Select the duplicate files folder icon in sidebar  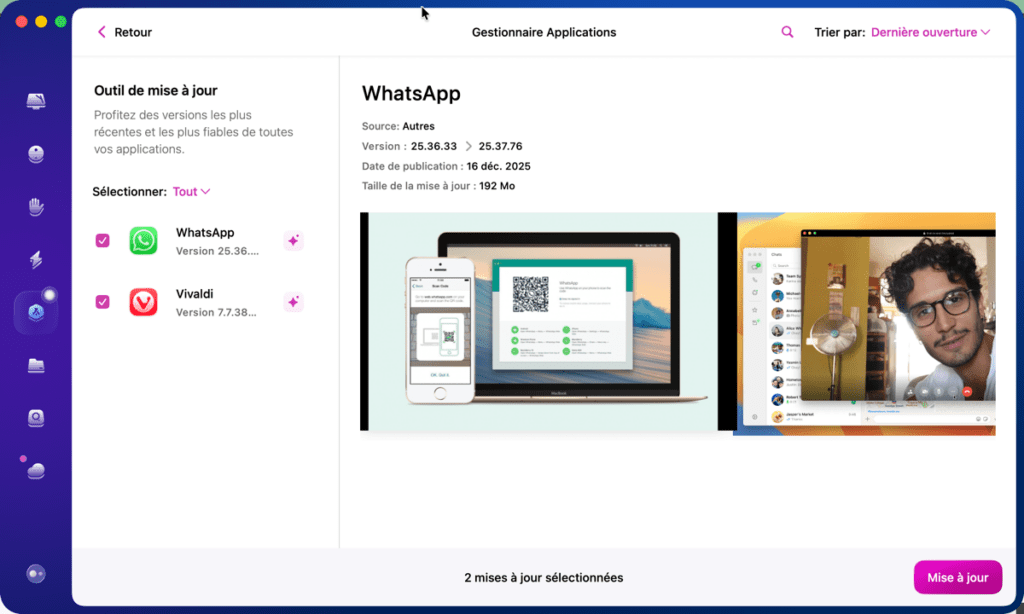click(x=36, y=364)
